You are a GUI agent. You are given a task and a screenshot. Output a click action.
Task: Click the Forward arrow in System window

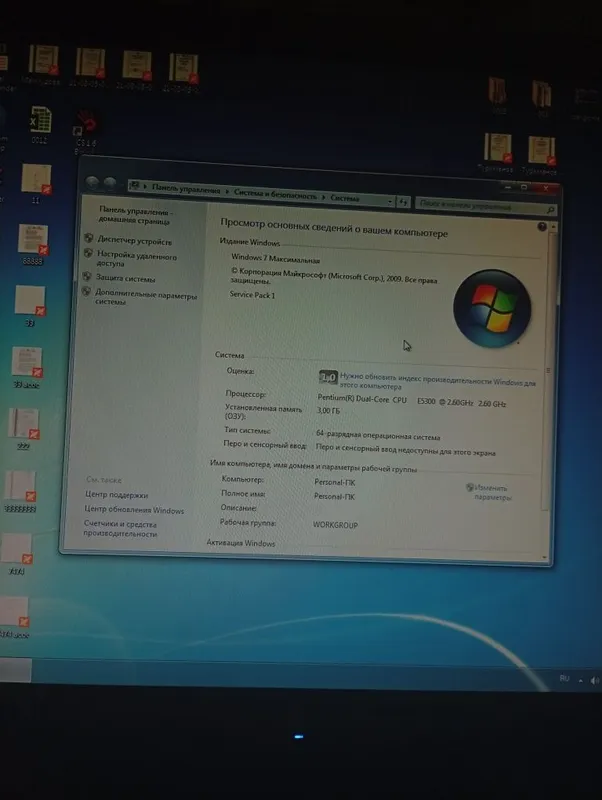coord(110,183)
